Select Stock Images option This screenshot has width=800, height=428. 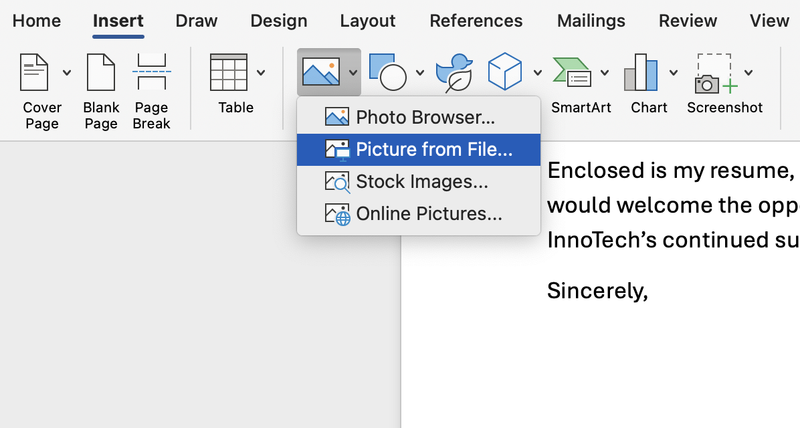[x=422, y=182]
